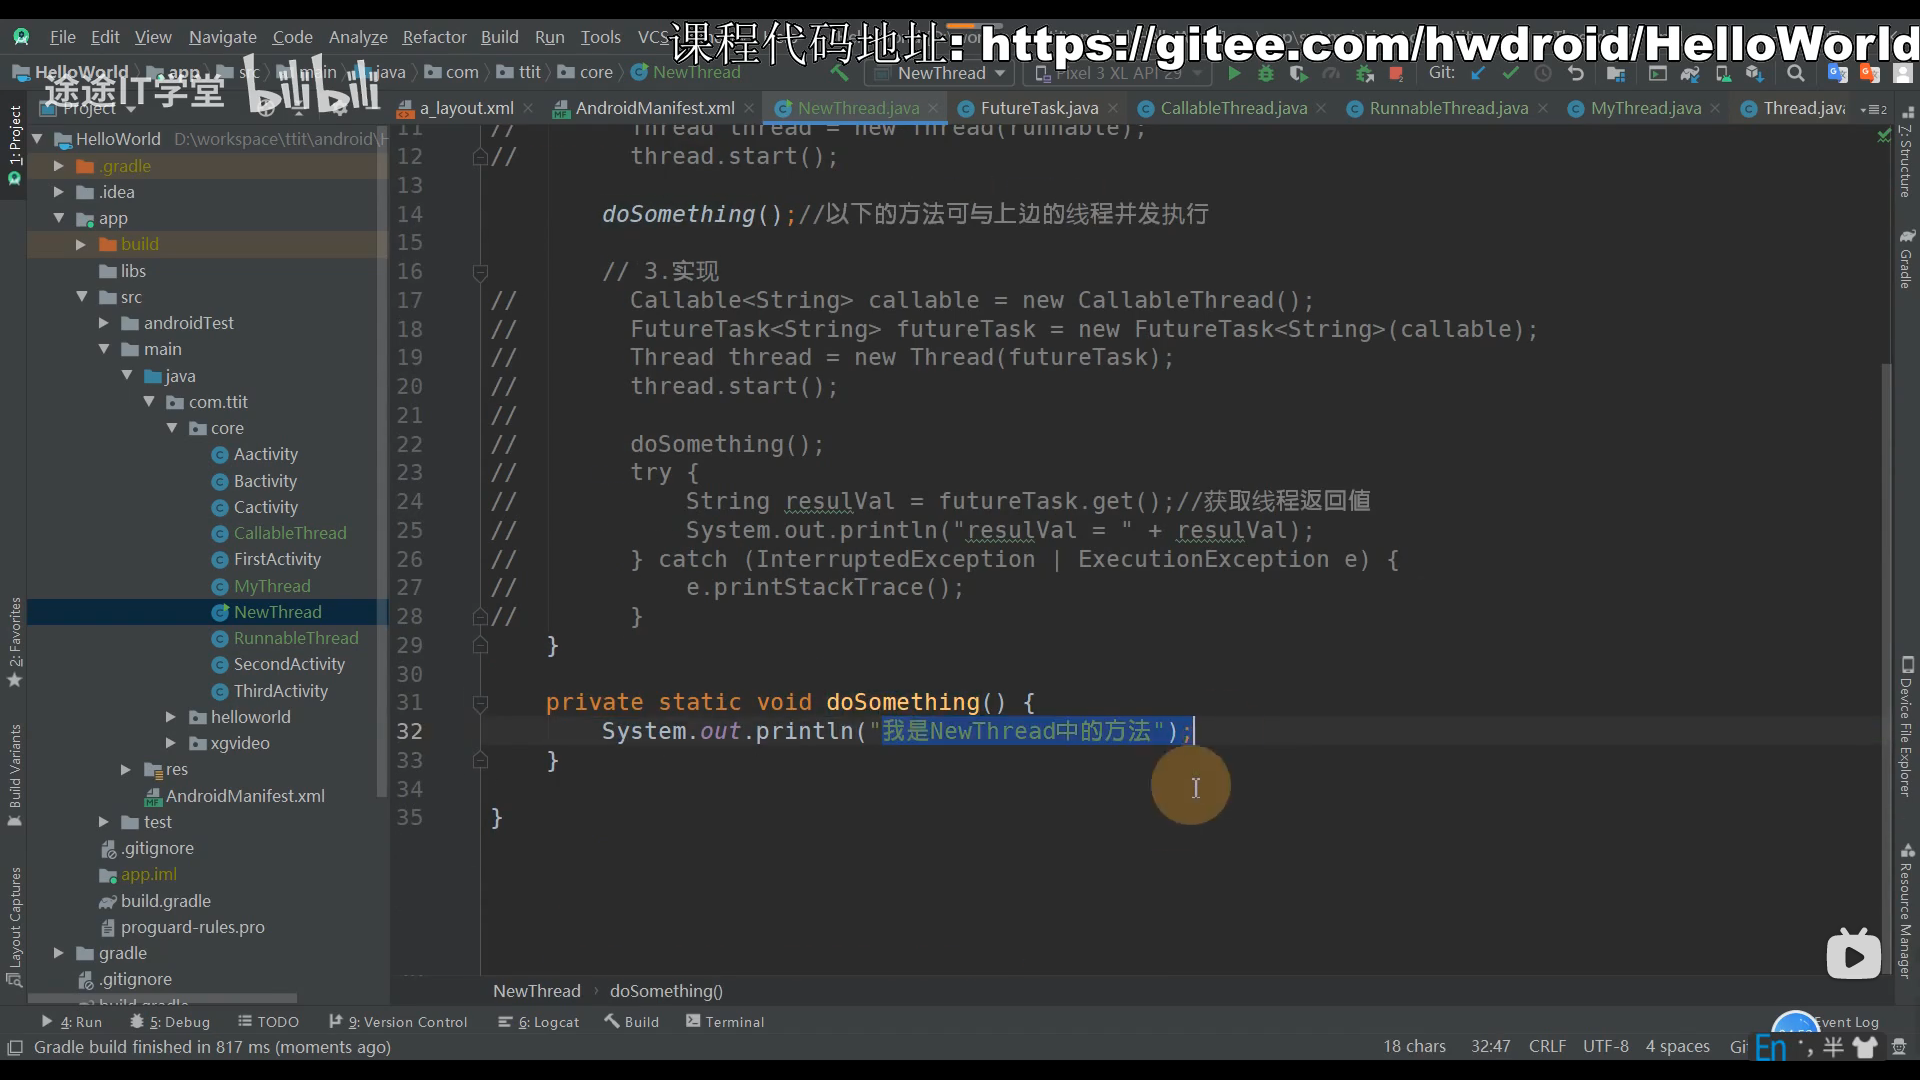1920x1080 pixels.
Task: Open the NewThread run configuration dropdown
Action: tap(941, 73)
